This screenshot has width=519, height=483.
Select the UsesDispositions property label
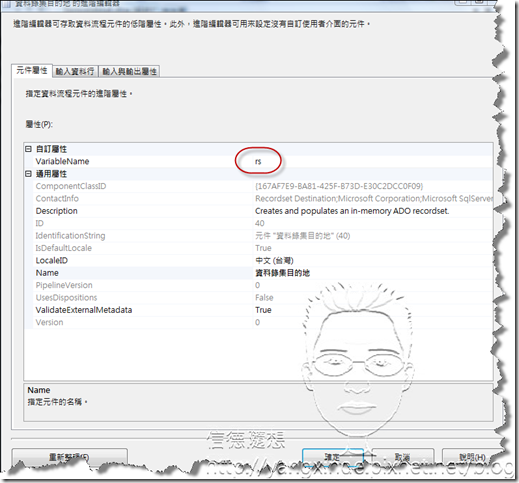pos(66,297)
